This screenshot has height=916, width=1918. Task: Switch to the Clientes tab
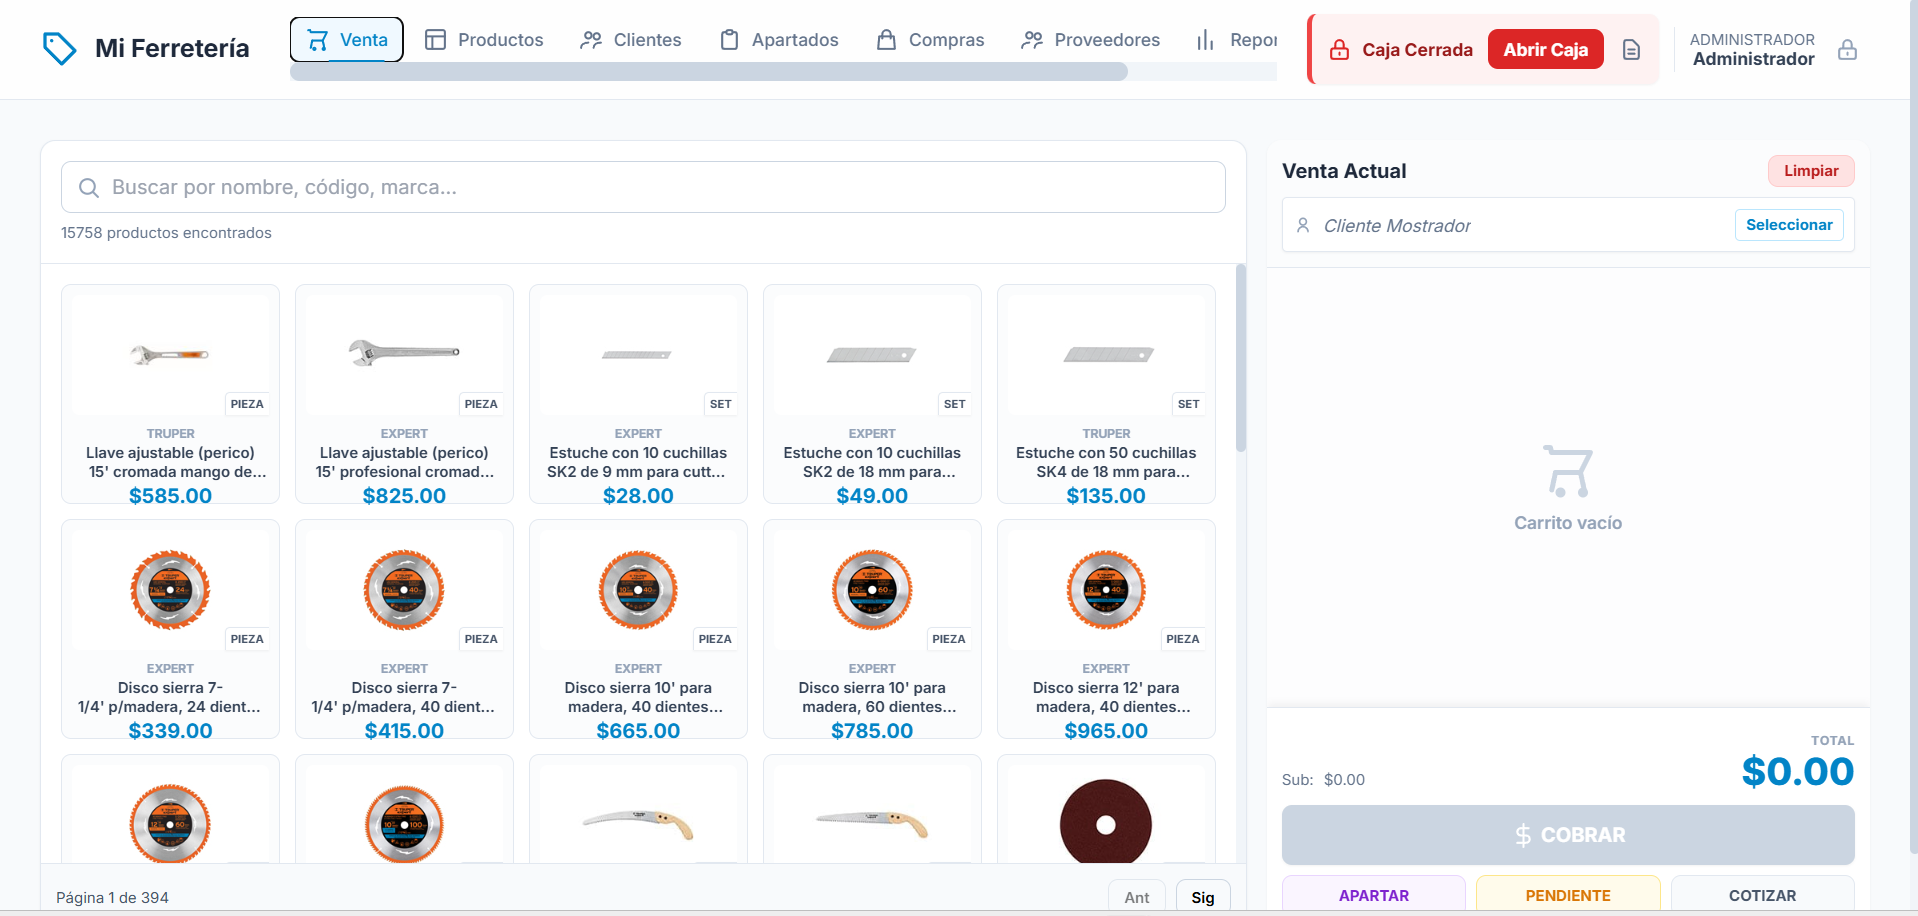tap(631, 40)
